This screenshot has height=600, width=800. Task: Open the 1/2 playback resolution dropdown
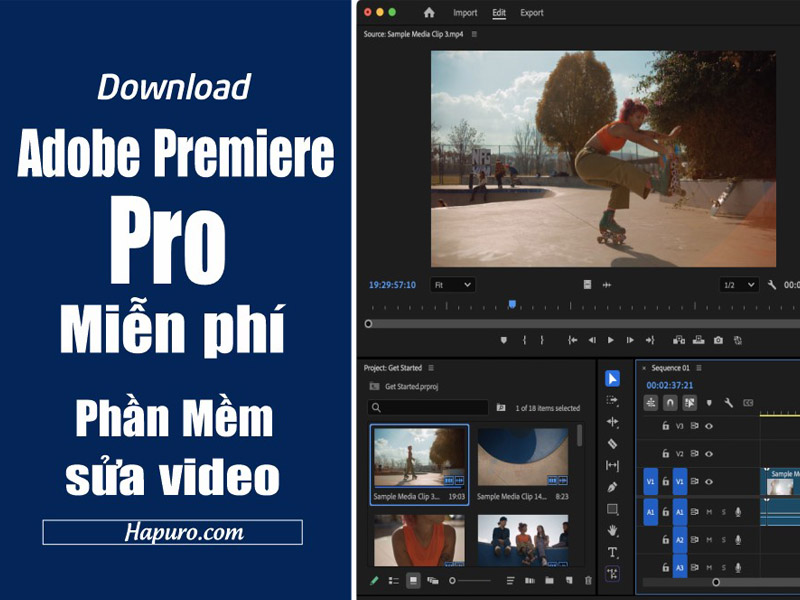coord(739,285)
